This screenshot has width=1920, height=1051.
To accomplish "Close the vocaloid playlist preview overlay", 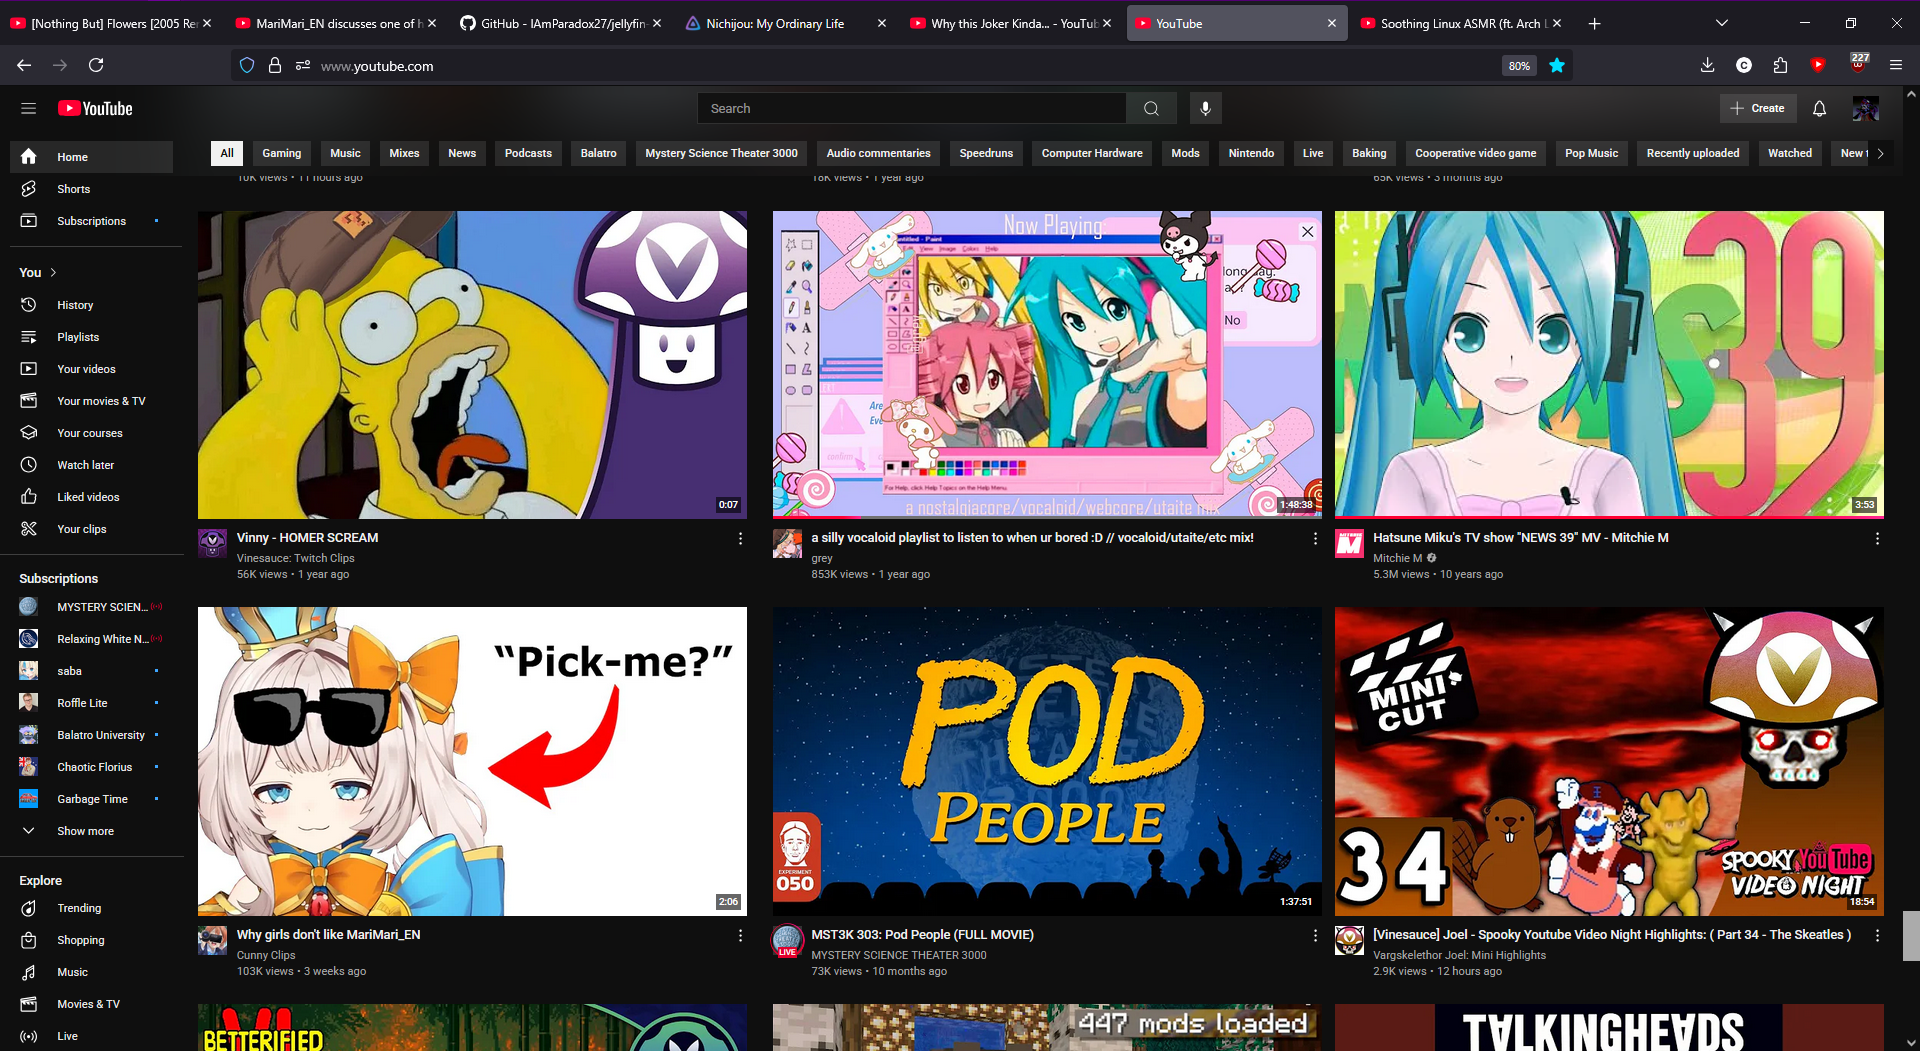I will 1307,231.
